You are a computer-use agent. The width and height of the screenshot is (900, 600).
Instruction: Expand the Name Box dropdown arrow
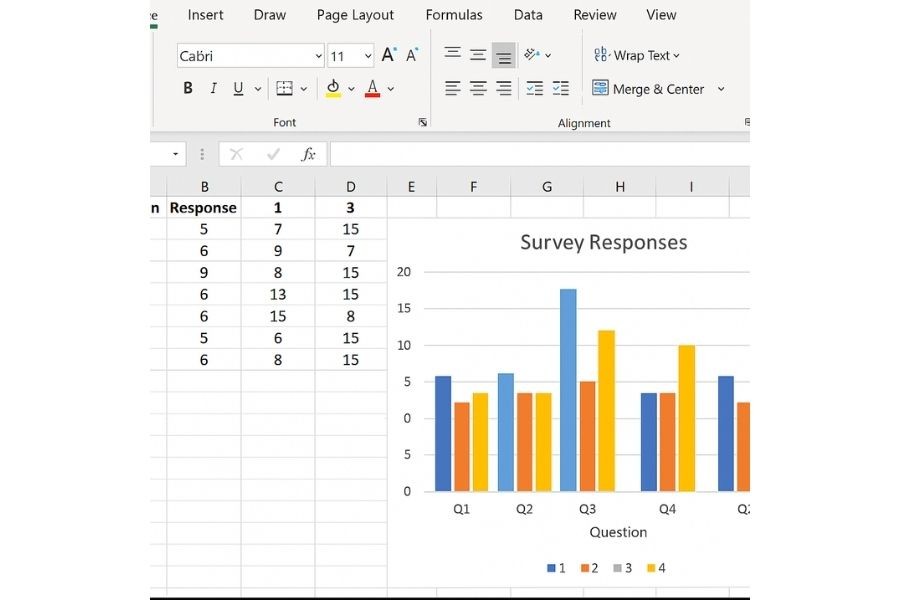point(176,154)
